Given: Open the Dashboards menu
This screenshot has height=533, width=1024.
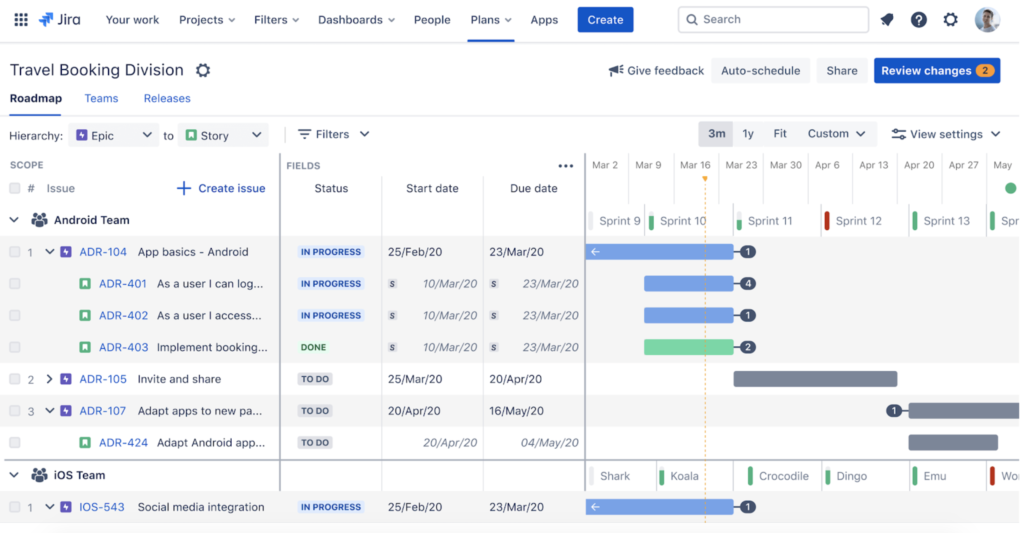Looking at the screenshot, I should click(356, 20).
